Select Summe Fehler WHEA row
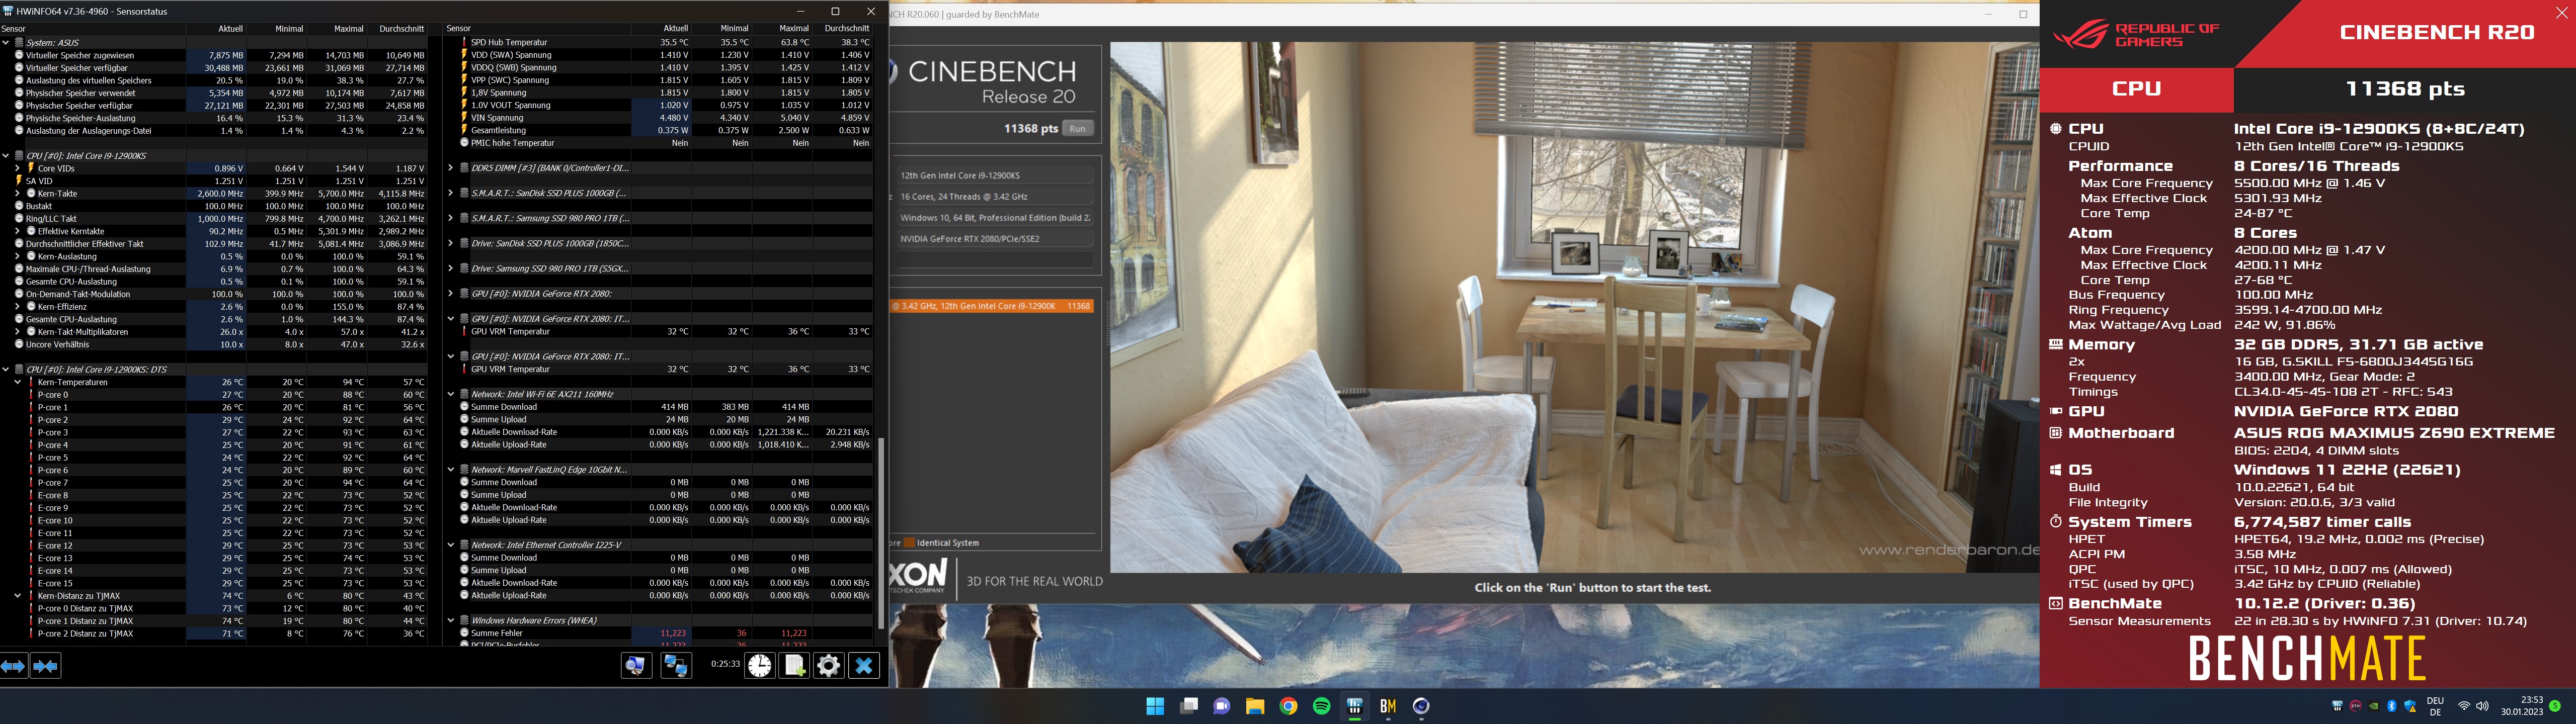This screenshot has width=2576, height=724. point(659,633)
